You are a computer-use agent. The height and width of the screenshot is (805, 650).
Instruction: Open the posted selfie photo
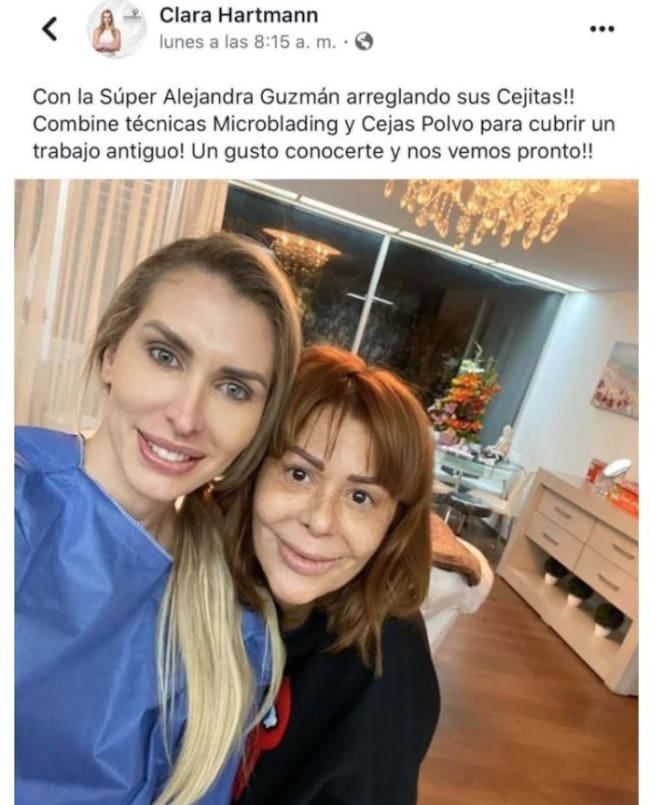(327, 492)
